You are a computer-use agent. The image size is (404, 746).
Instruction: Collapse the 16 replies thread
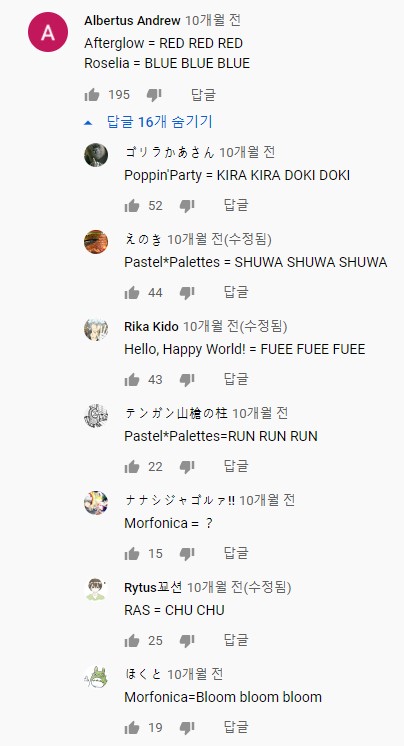coord(148,122)
